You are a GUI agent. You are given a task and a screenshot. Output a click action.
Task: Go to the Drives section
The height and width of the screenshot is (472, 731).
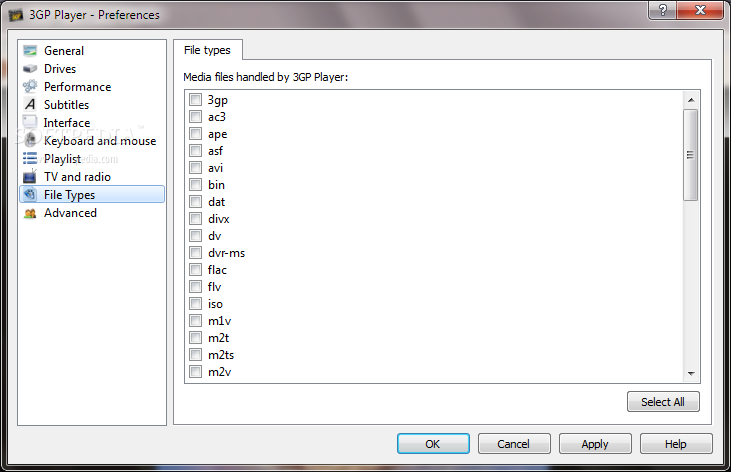(x=92, y=69)
